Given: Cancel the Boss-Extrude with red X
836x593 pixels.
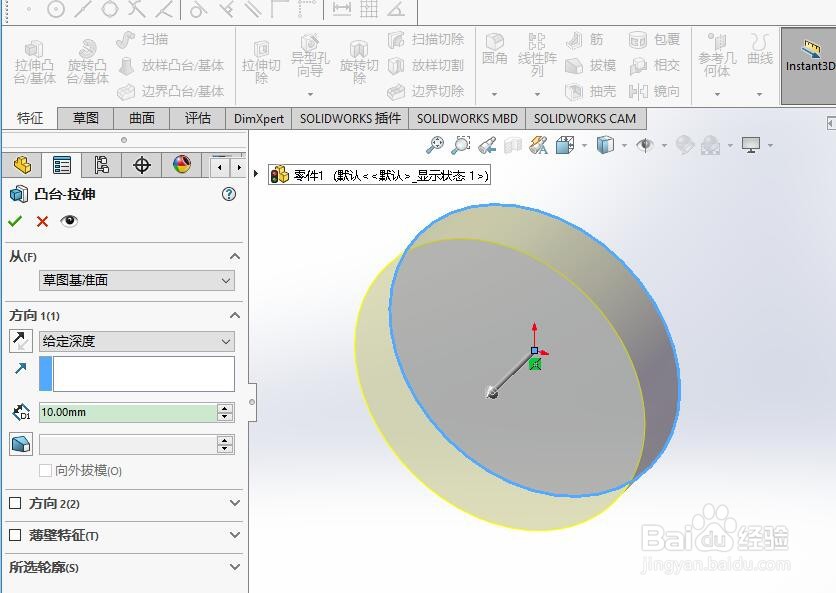Looking at the screenshot, I should [x=42, y=221].
